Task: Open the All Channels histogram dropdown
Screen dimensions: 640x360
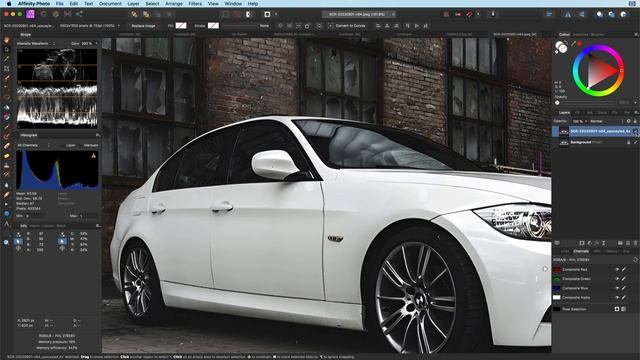Action: click(33, 145)
